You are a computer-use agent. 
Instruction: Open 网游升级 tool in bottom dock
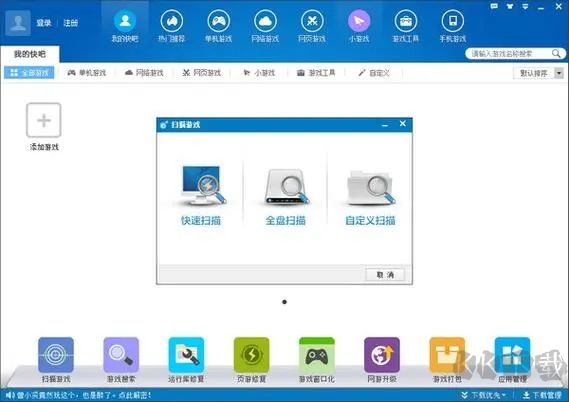pyautogui.click(x=382, y=360)
